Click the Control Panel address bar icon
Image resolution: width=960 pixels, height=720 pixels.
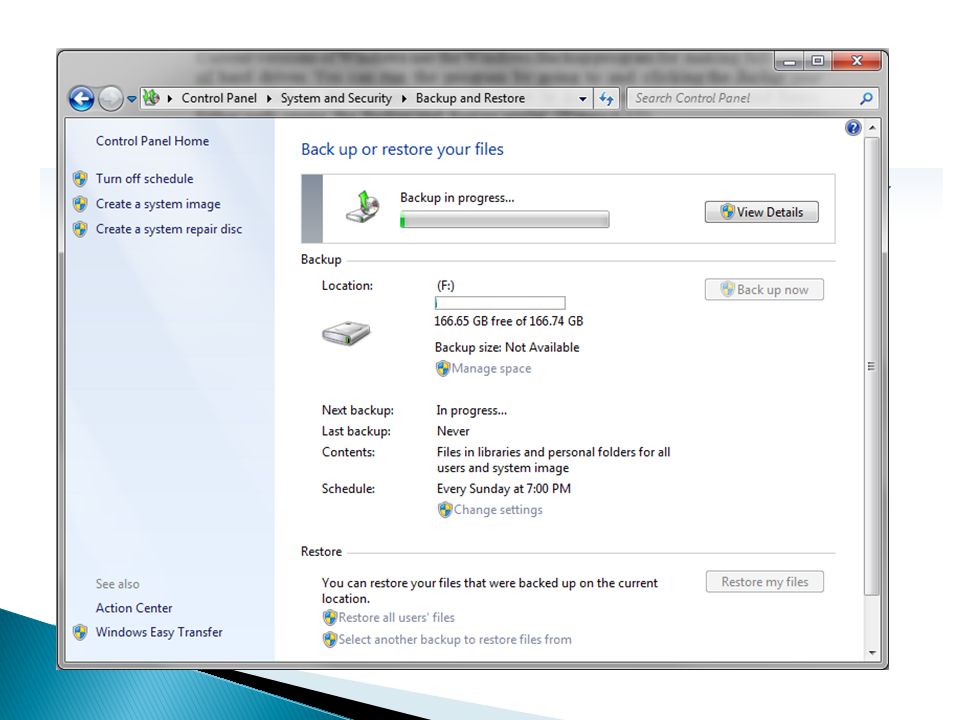point(151,98)
